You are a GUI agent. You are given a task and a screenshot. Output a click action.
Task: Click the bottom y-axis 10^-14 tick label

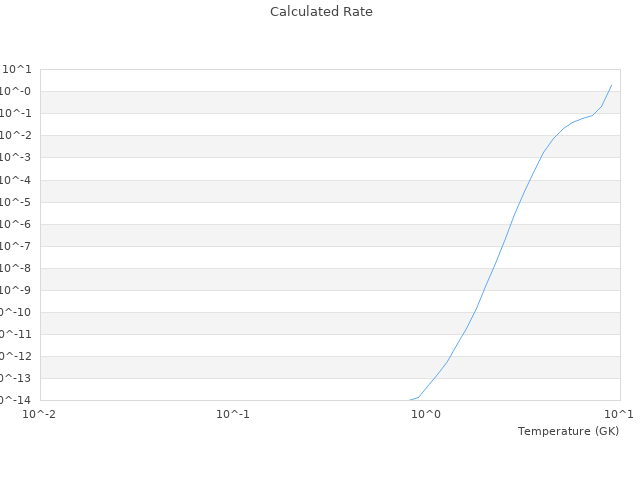[x=16, y=400]
